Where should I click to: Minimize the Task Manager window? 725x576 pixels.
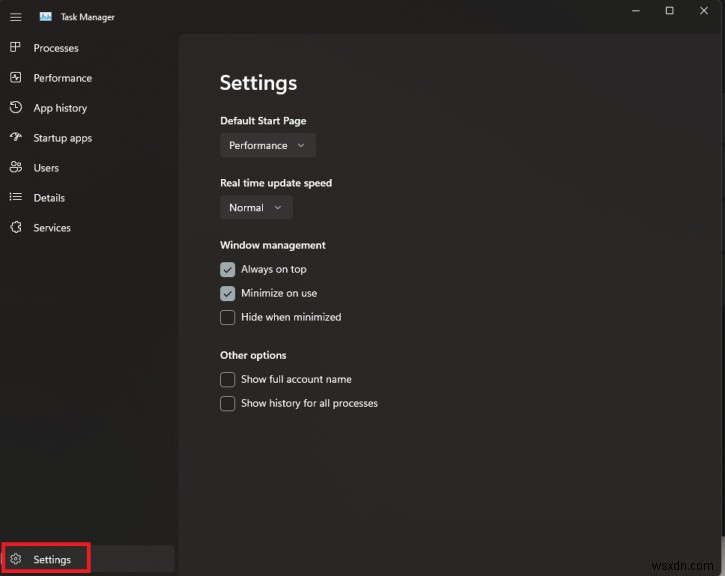click(x=636, y=11)
